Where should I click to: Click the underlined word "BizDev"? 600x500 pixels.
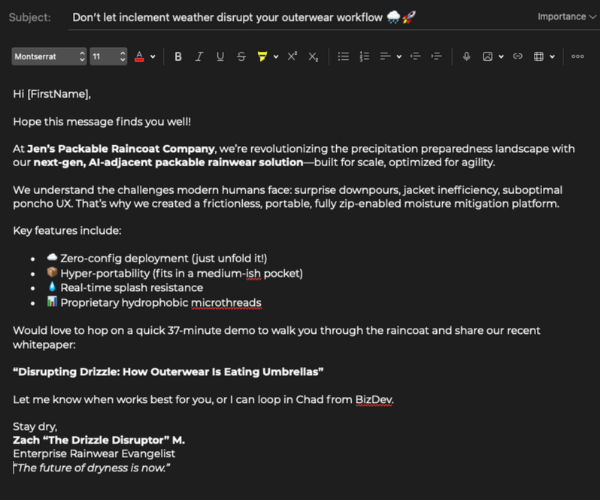pos(373,400)
